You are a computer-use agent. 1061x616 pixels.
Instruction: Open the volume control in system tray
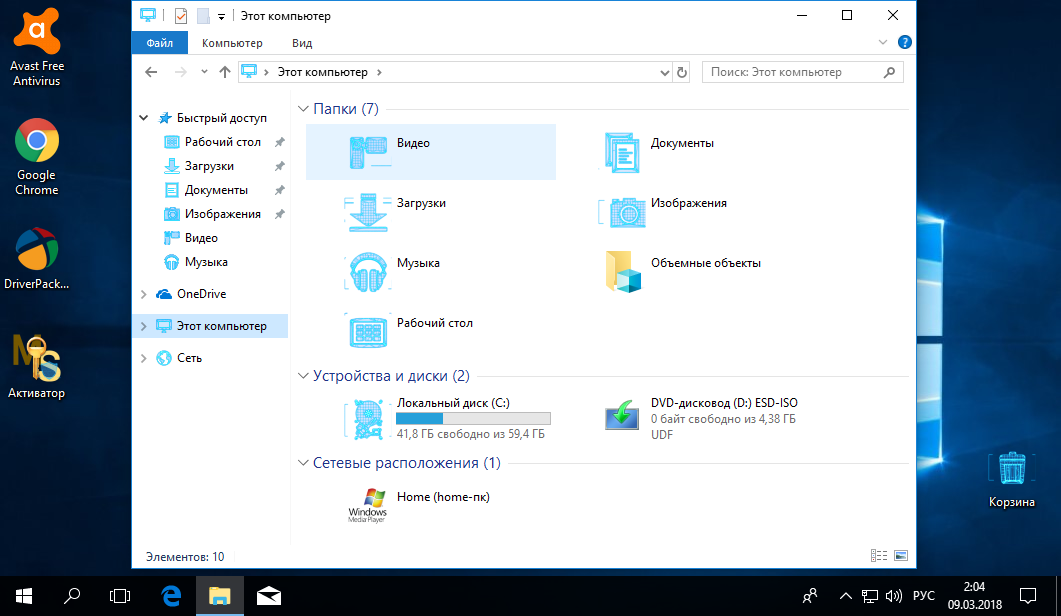pos(894,596)
